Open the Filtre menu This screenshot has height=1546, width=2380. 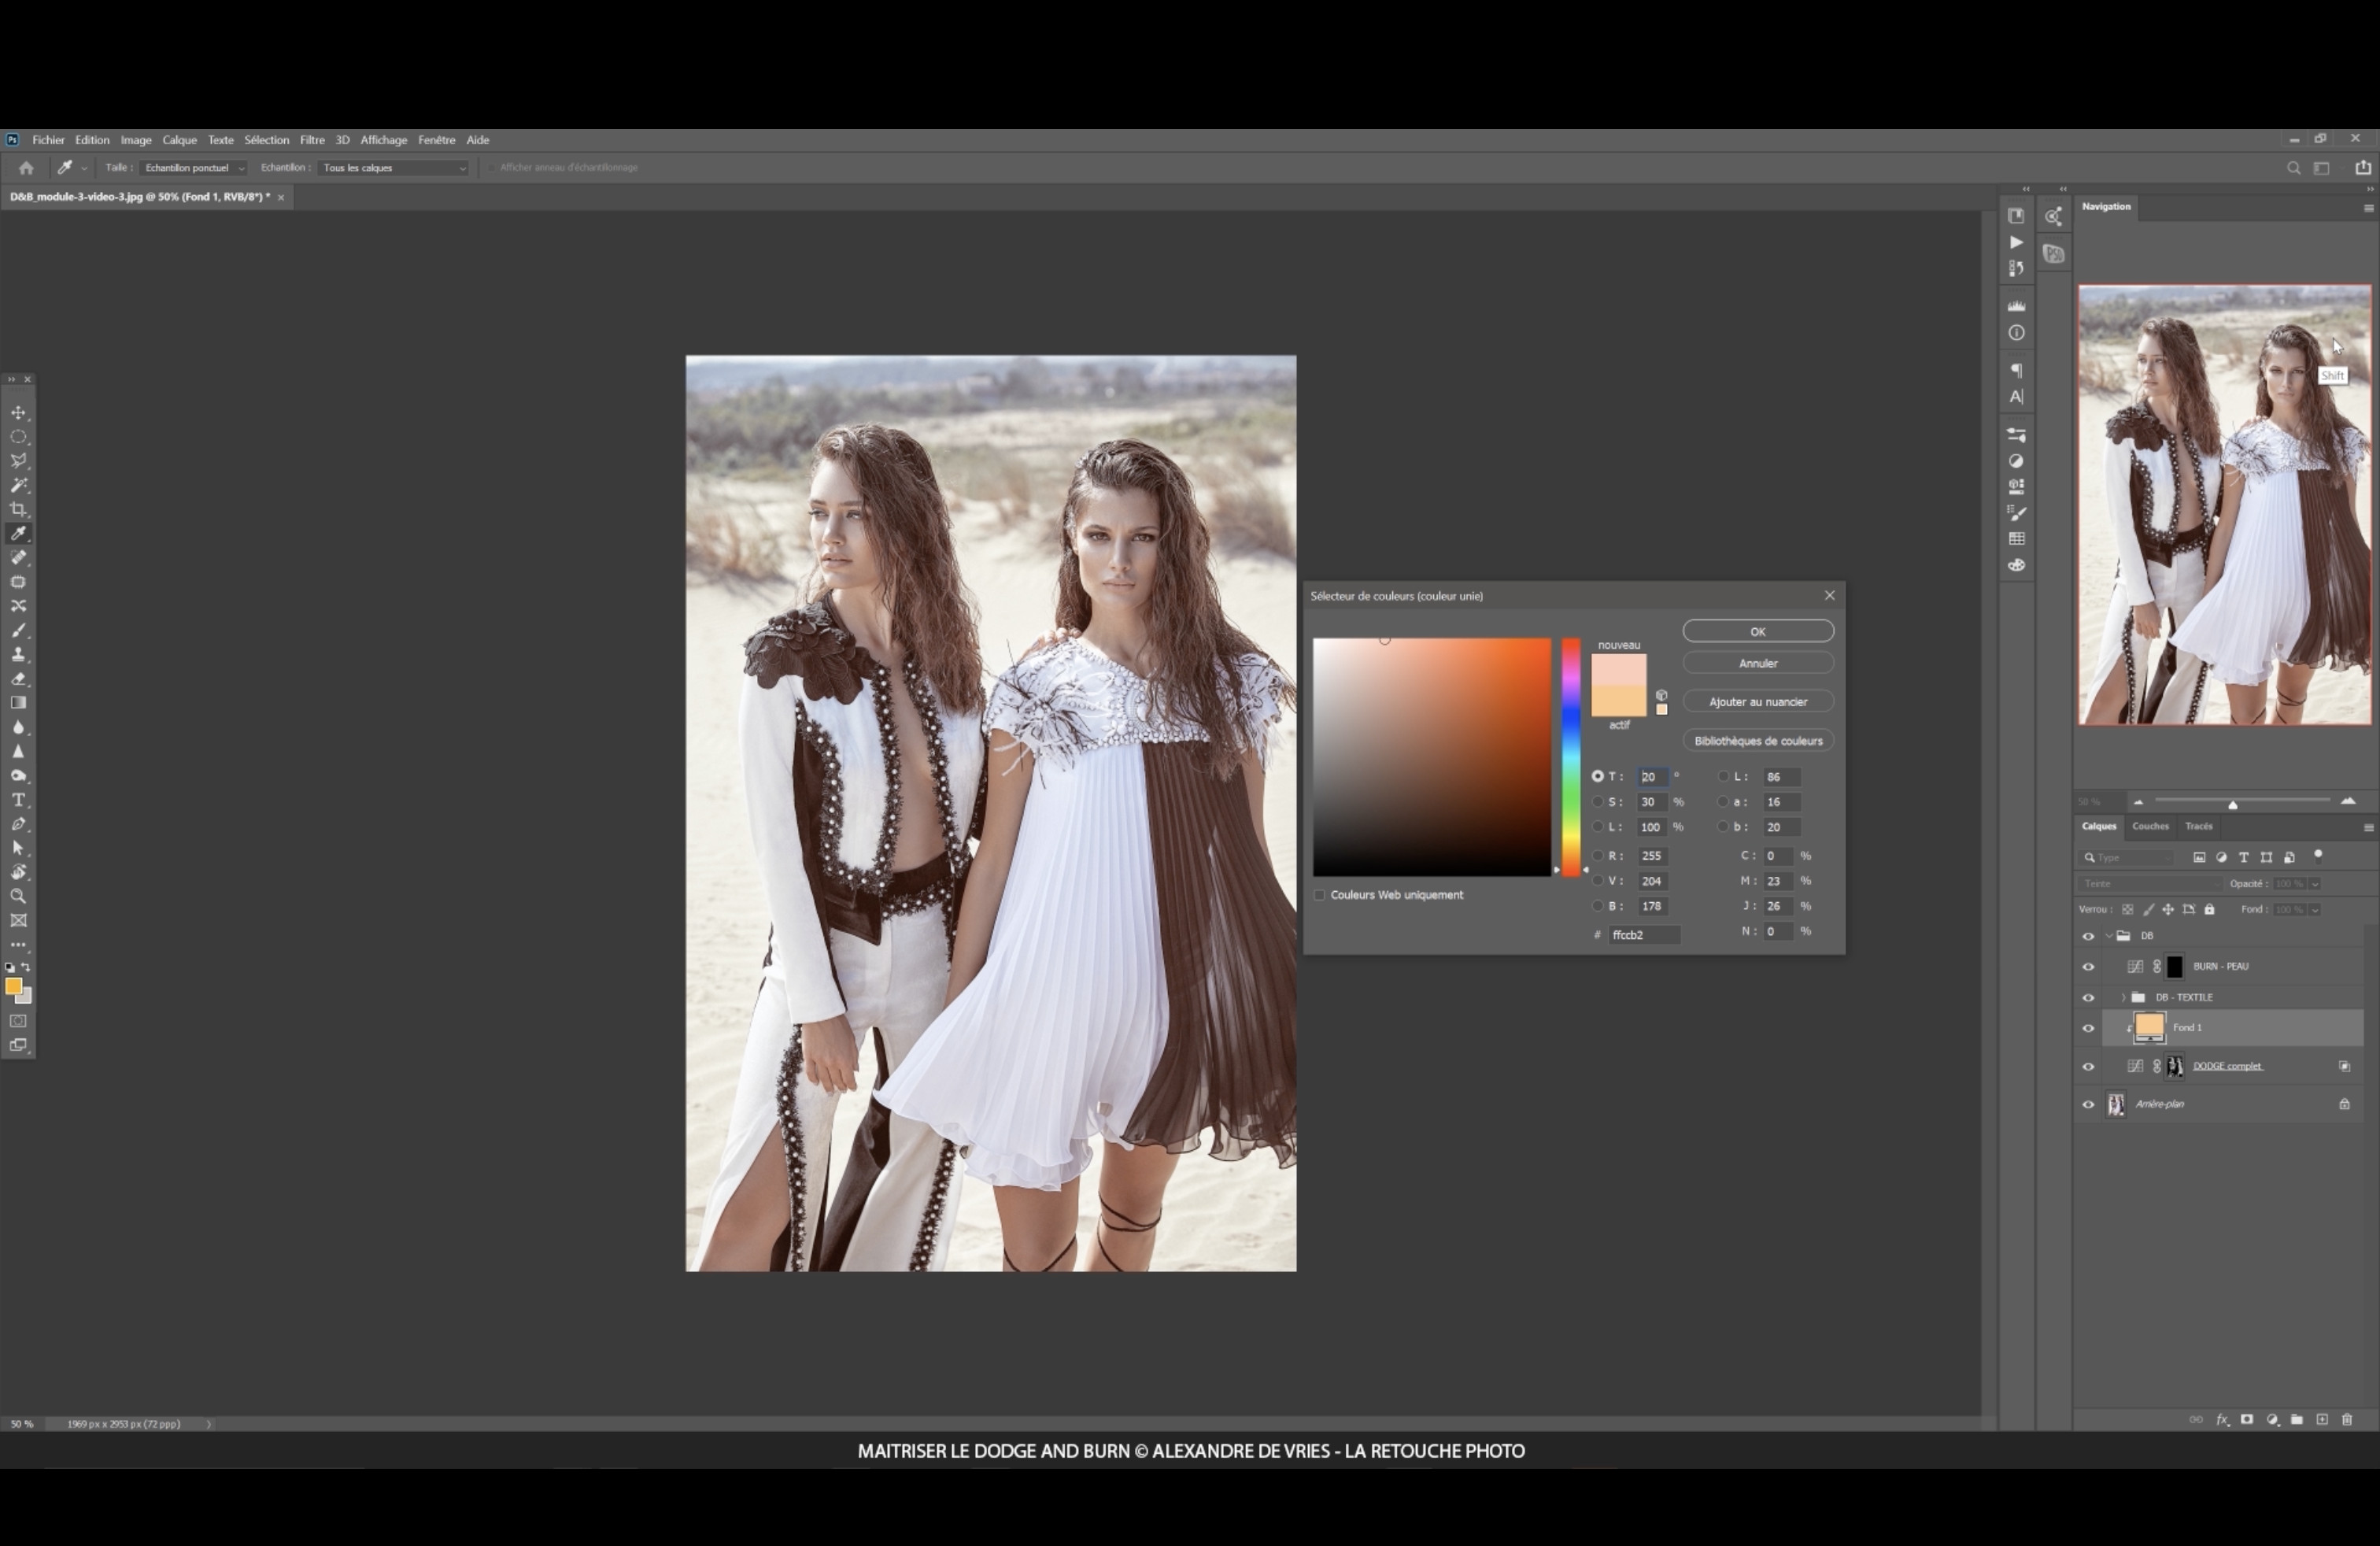point(312,140)
